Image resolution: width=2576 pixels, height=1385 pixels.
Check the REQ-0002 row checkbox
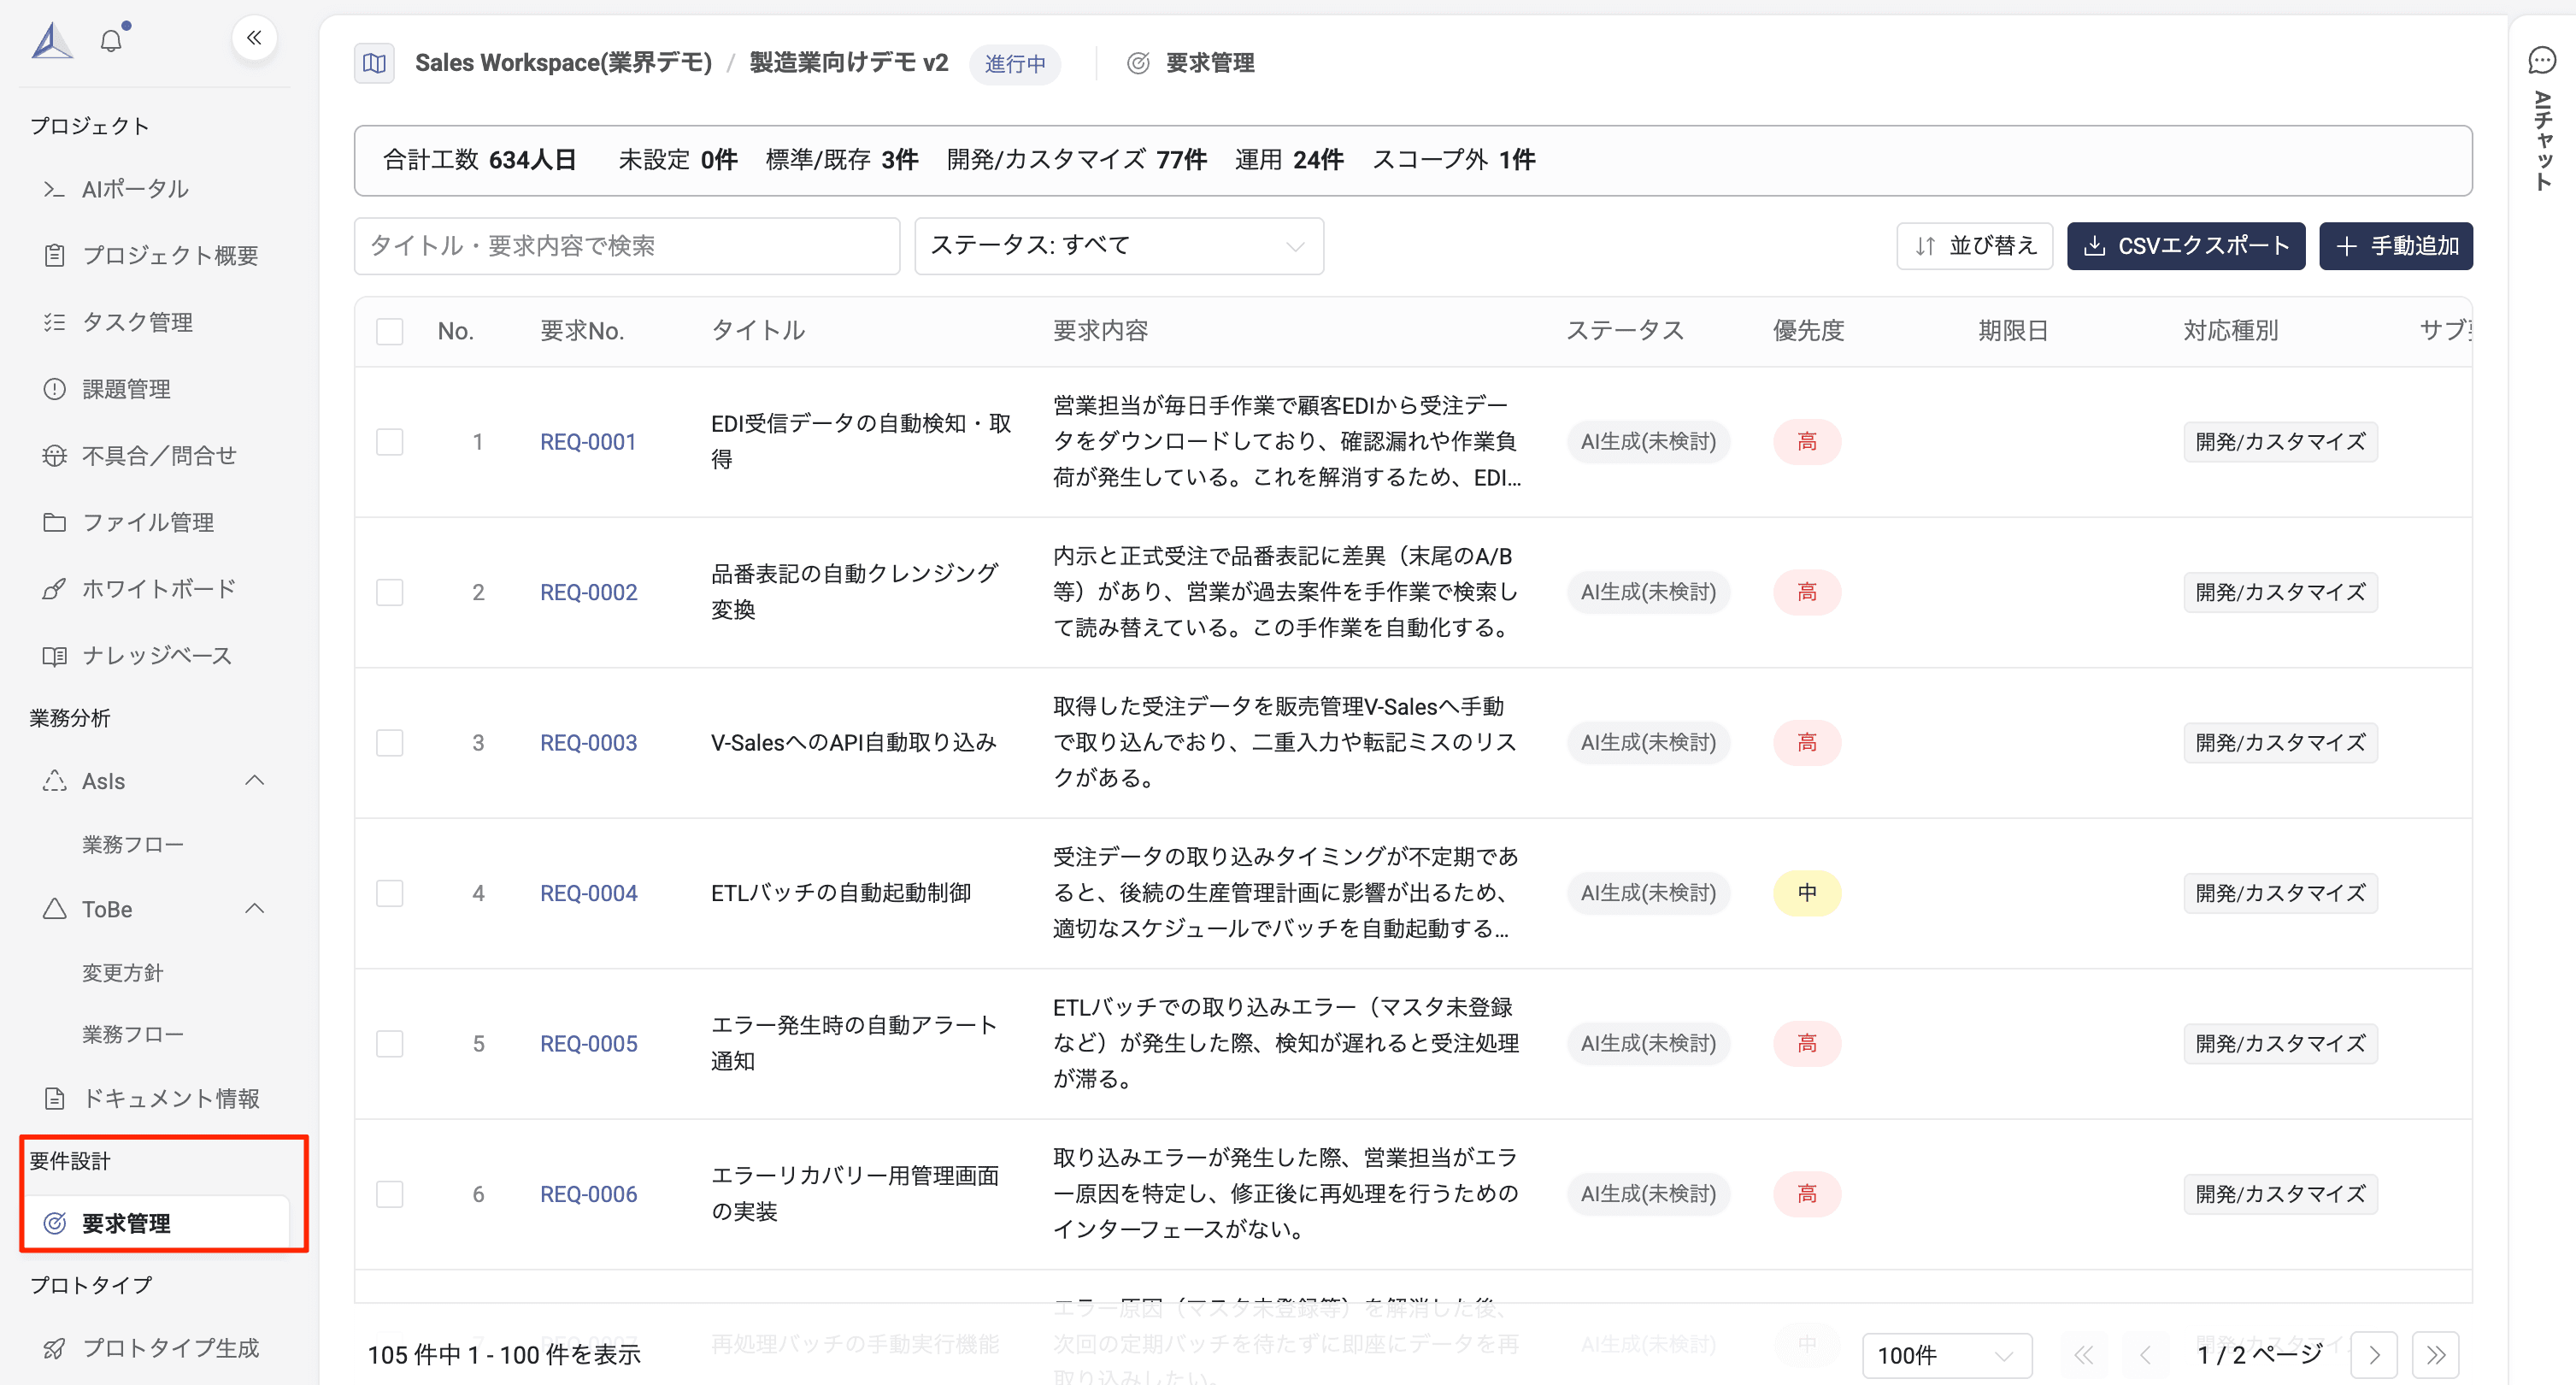(389, 592)
